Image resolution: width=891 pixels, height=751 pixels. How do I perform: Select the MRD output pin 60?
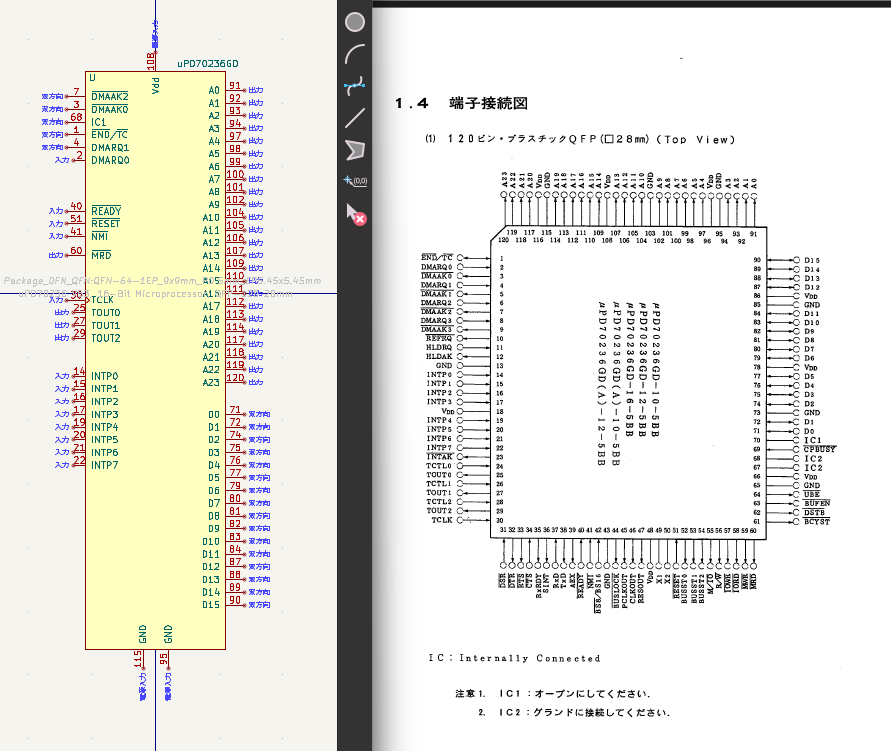point(76,254)
